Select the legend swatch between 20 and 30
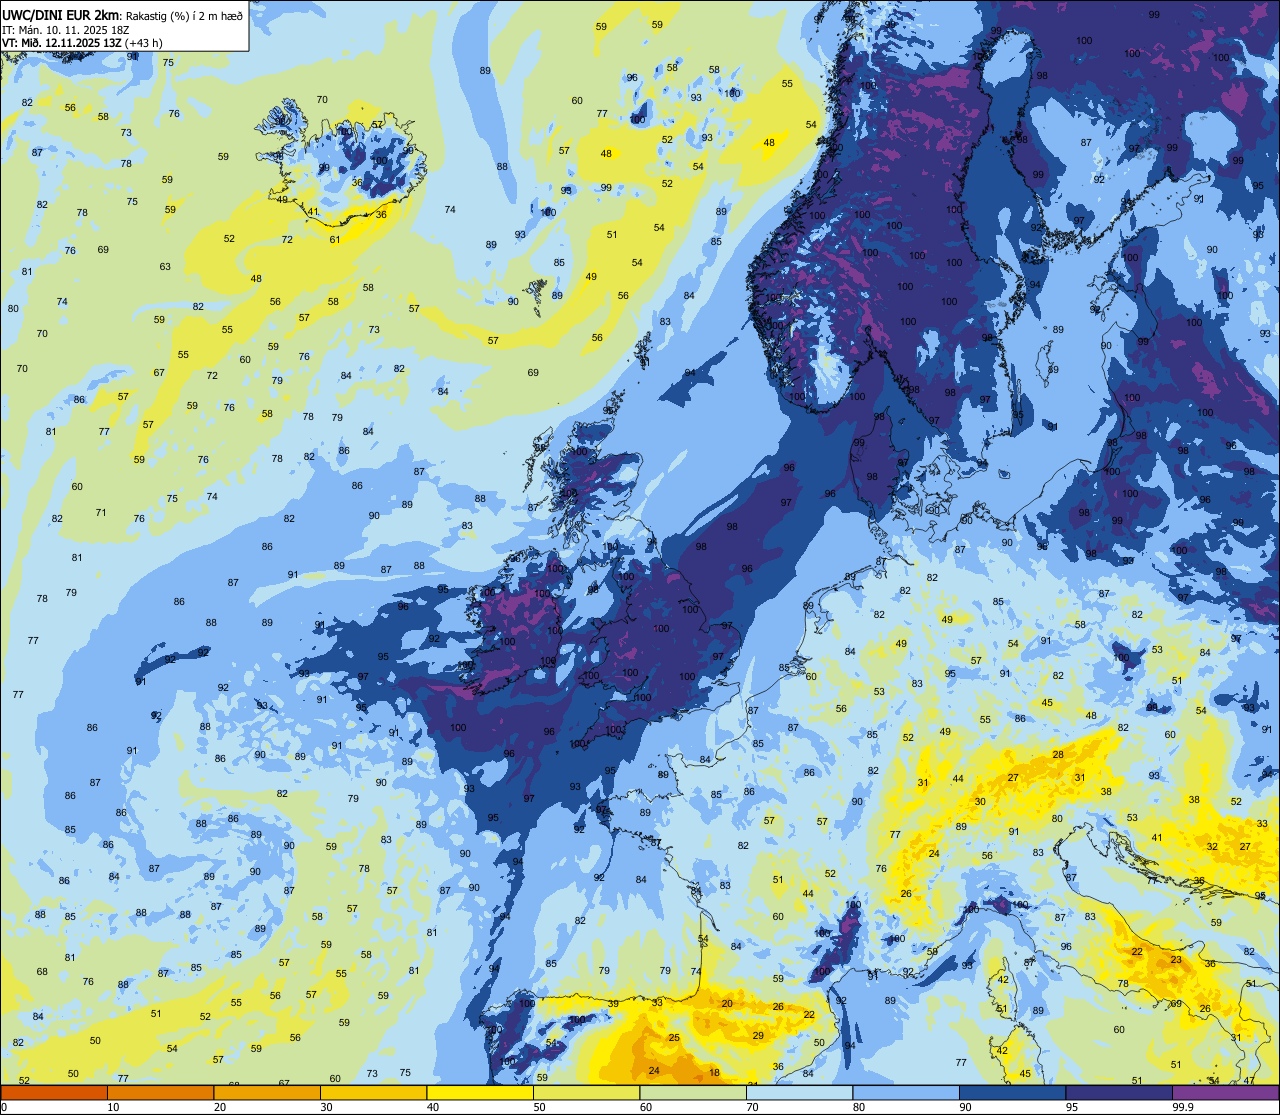 tap(267, 1092)
